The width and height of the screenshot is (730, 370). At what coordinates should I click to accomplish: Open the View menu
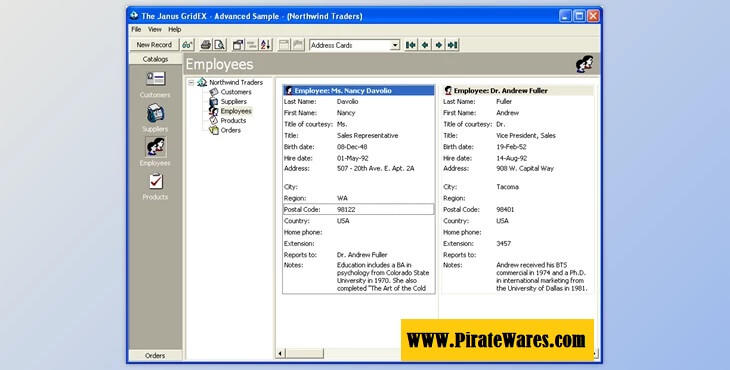point(155,29)
